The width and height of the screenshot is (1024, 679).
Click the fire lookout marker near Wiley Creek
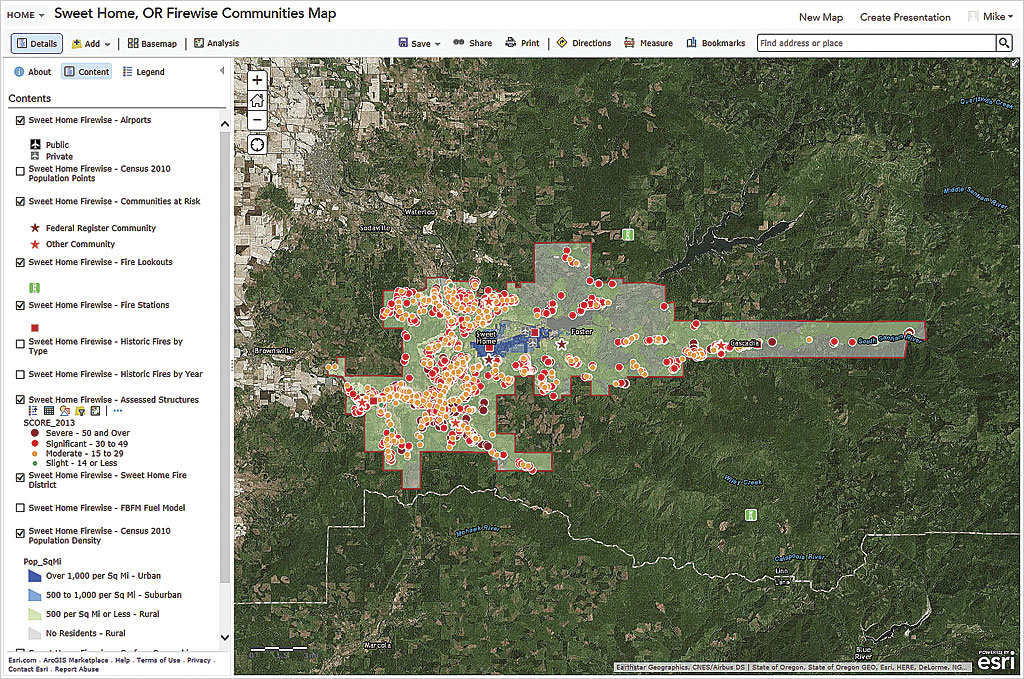751,515
